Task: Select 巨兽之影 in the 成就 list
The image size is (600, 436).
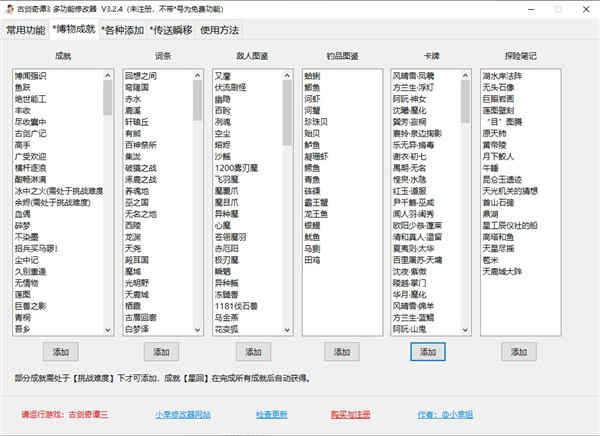Action: point(30,306)
